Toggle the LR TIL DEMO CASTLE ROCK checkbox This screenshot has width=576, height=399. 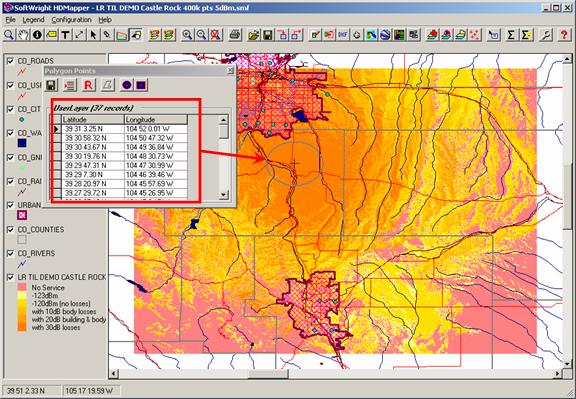pos(10,277)
